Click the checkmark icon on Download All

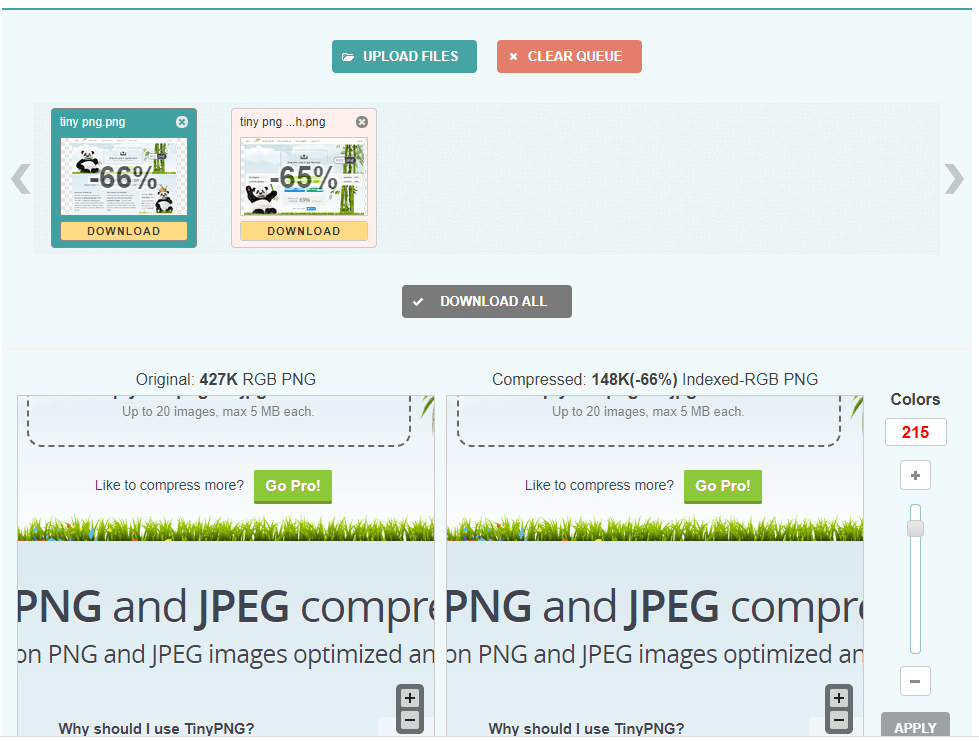coord(418,302)
